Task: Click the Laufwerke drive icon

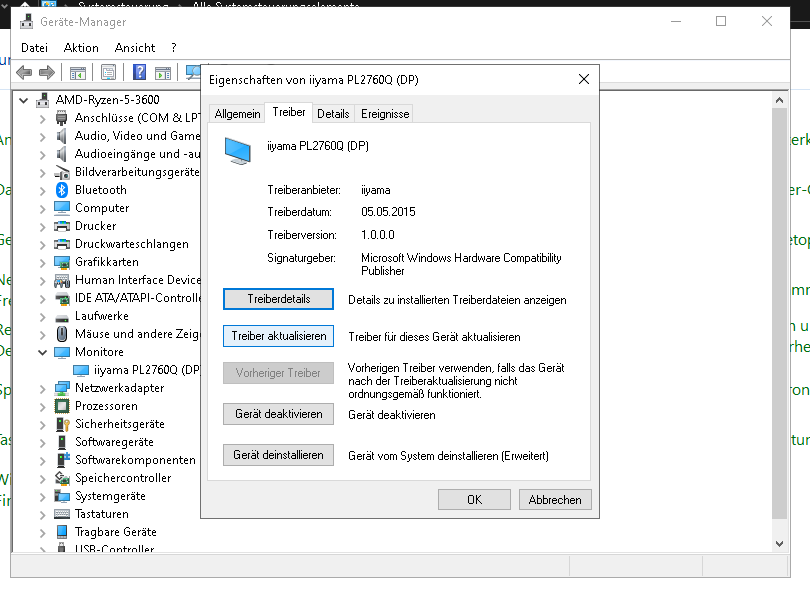Action: tap(62, 317)
